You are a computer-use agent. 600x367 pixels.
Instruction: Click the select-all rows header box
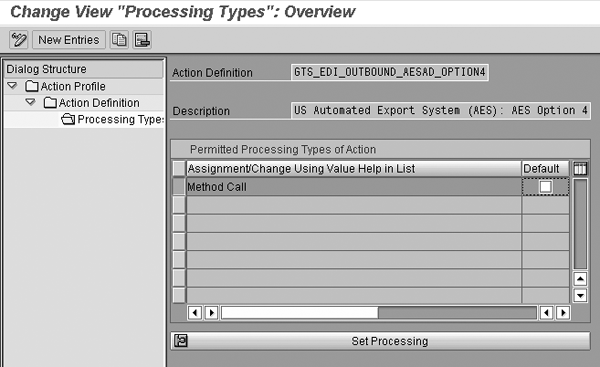(x=179, y=168)
